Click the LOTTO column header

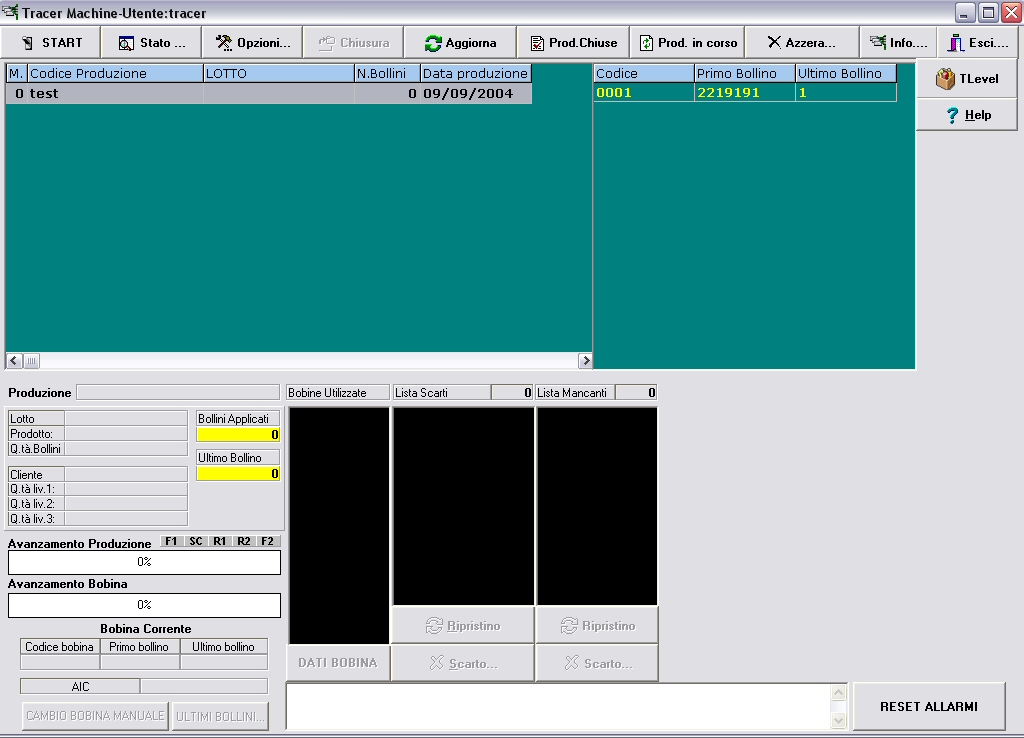pyautogui.click(x=279, y=73)
